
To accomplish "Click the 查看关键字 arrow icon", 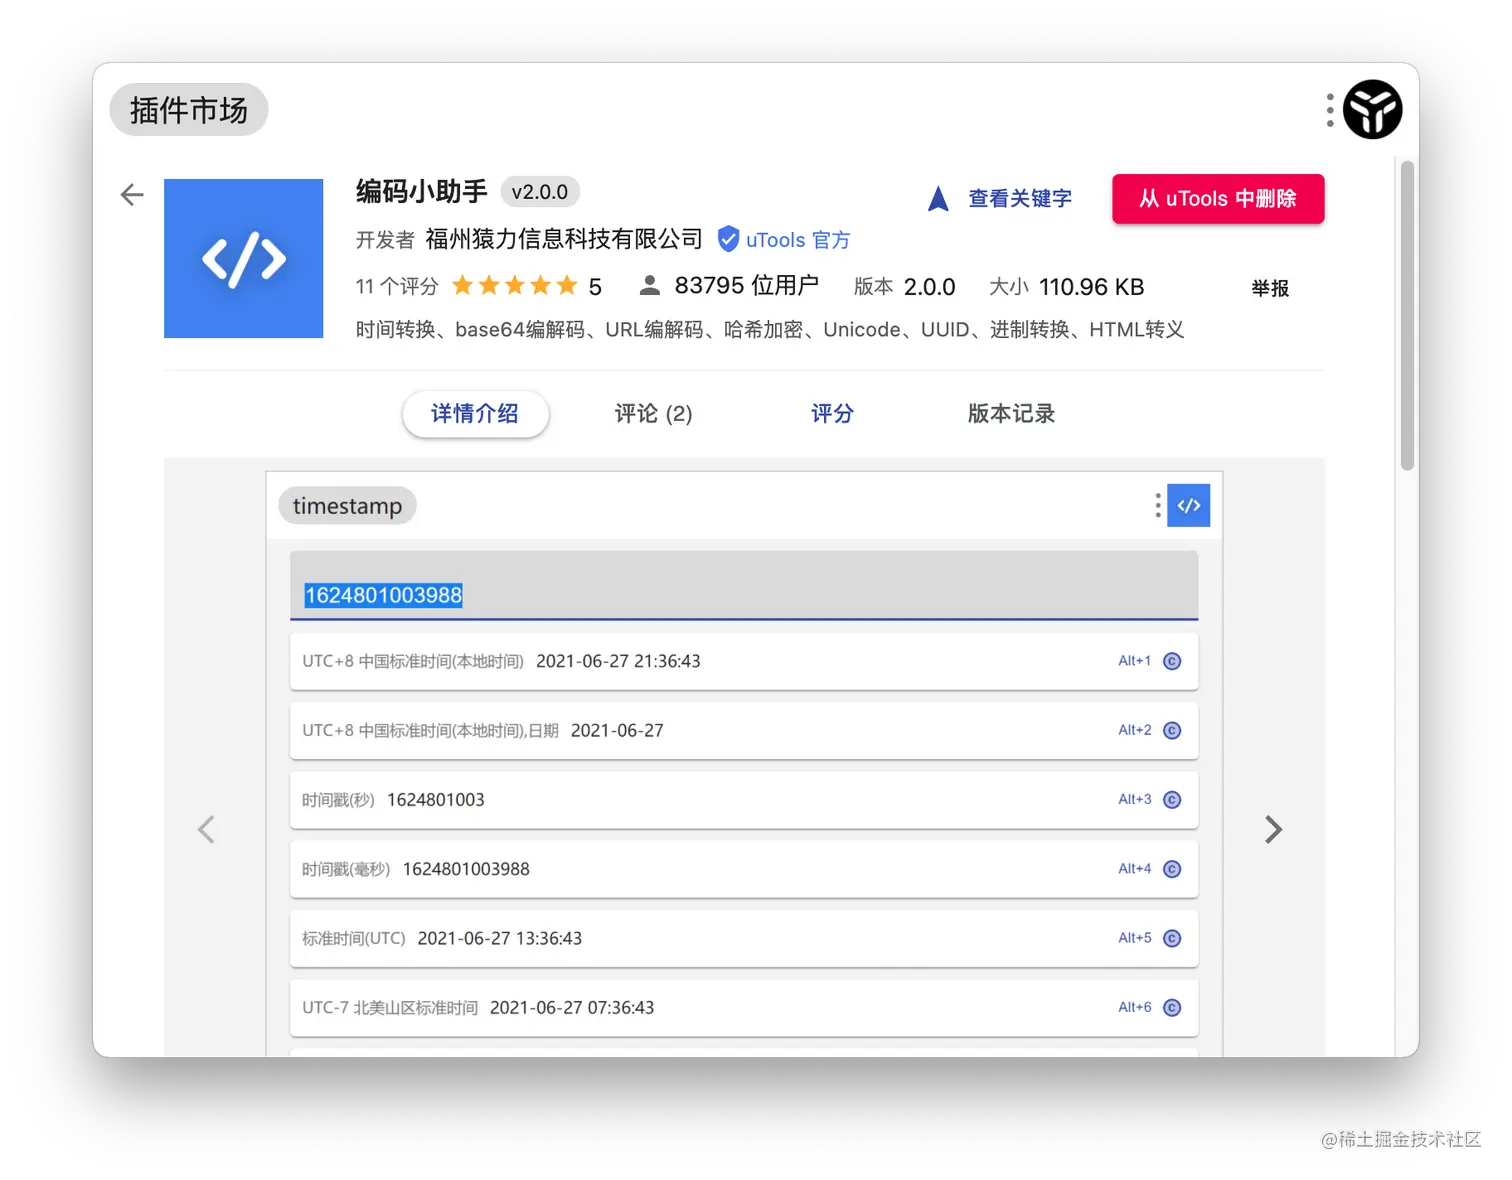I will [x=938, y=198].
